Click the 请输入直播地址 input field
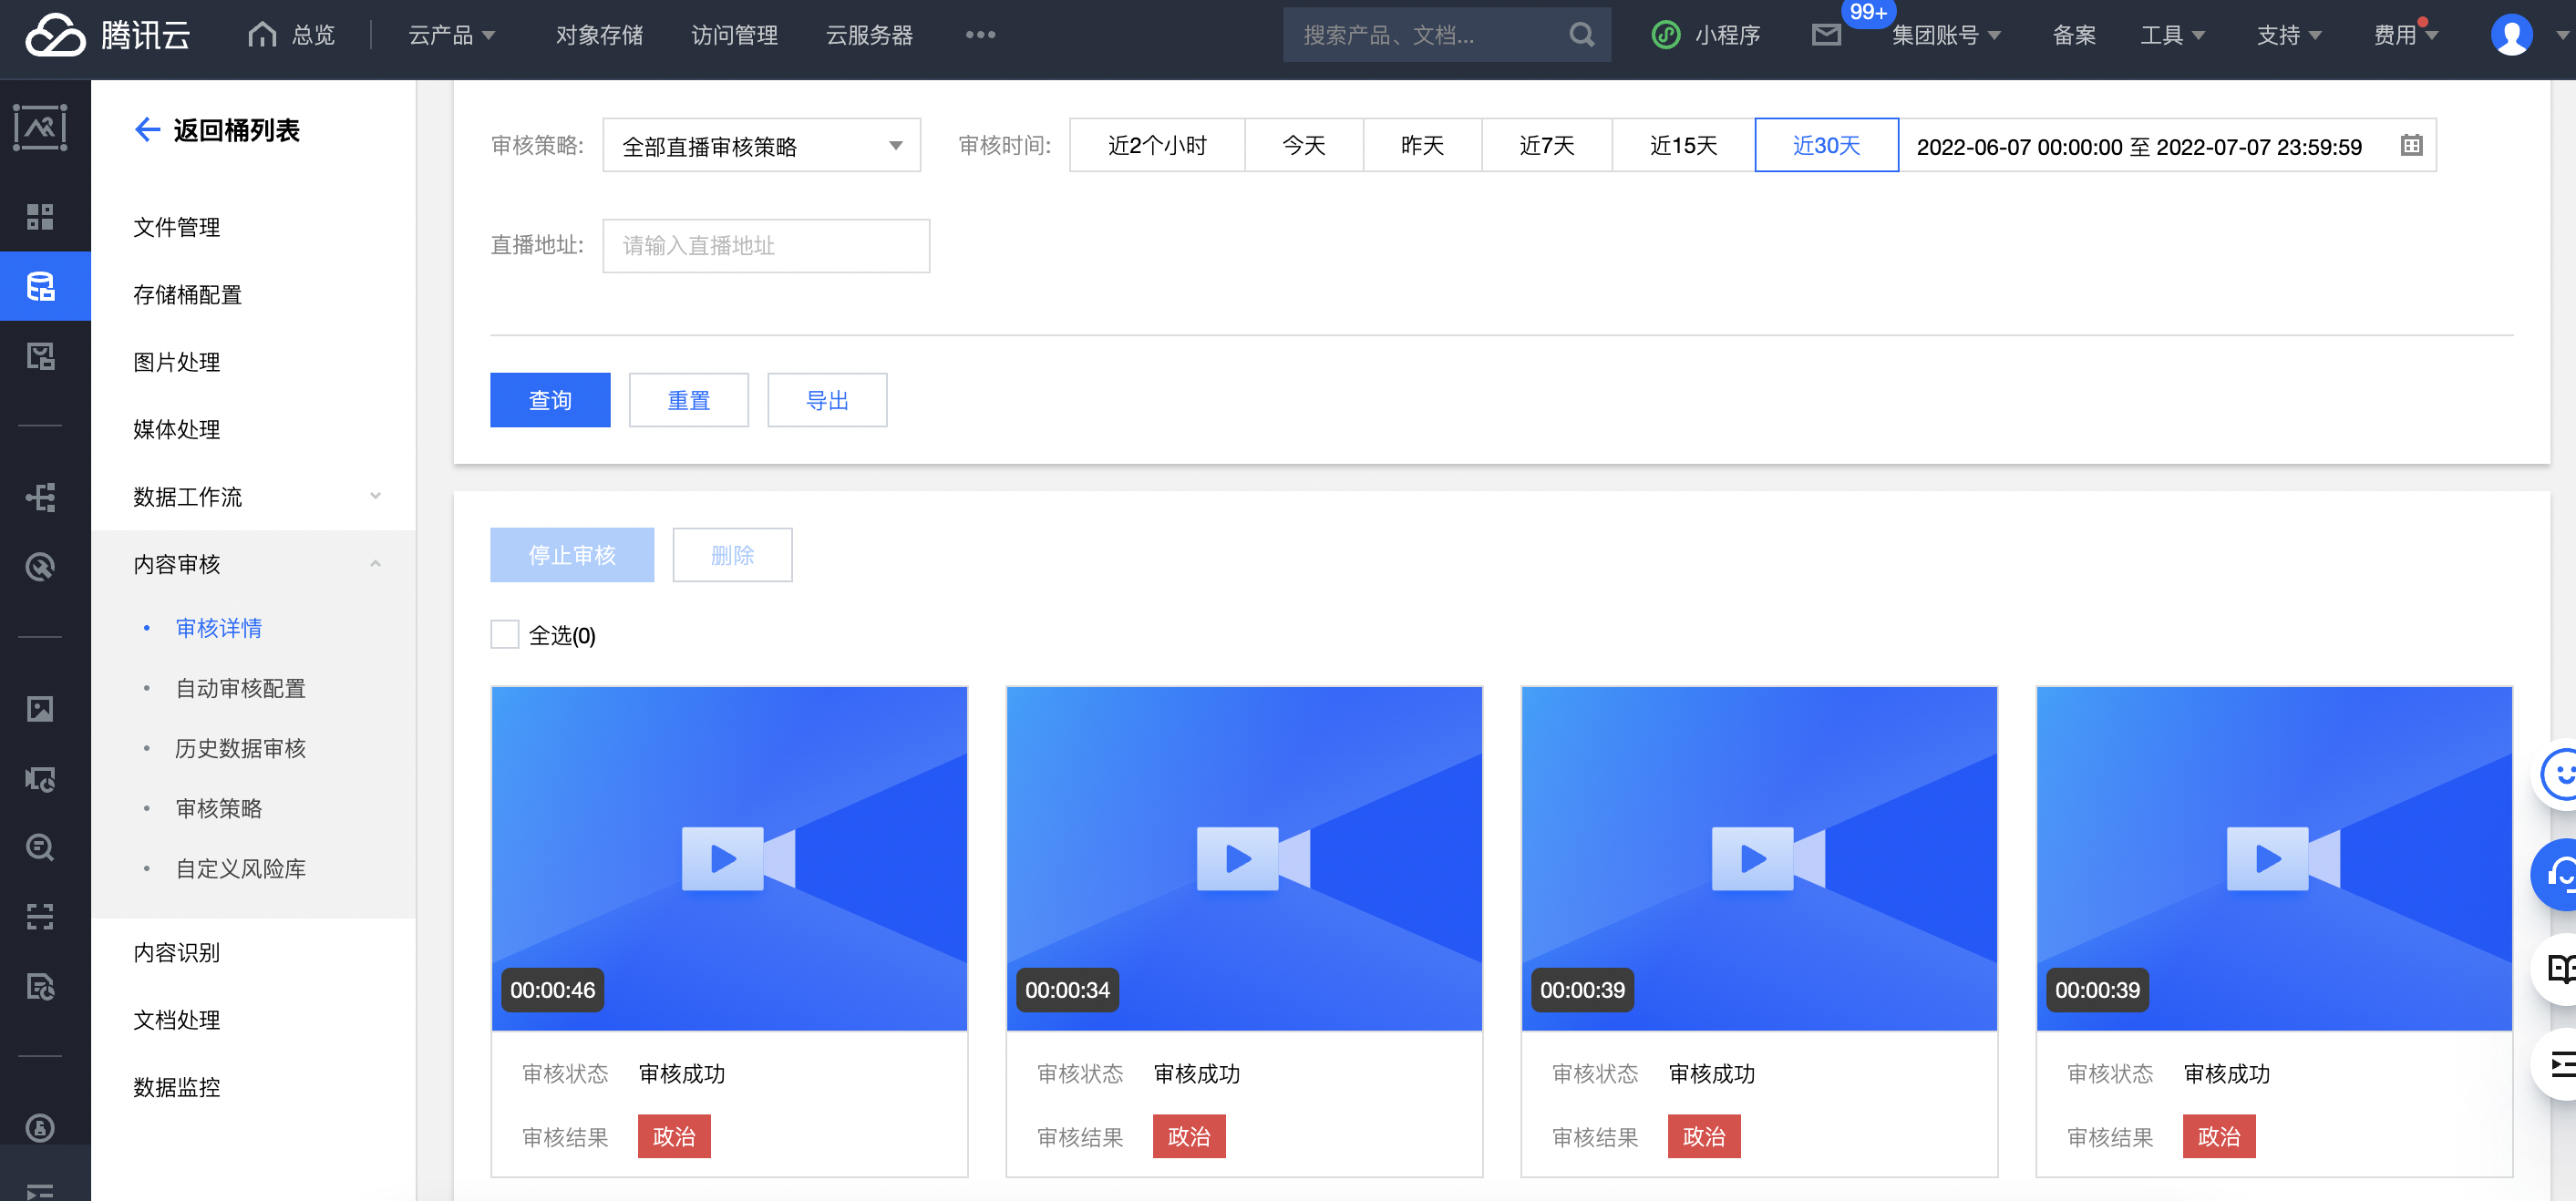 (766, 246)
